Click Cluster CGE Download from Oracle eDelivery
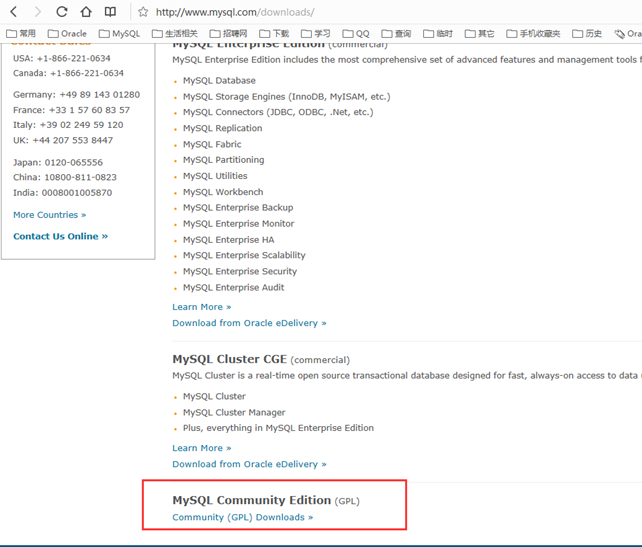The image size is (642, 547). pos(249,464)
